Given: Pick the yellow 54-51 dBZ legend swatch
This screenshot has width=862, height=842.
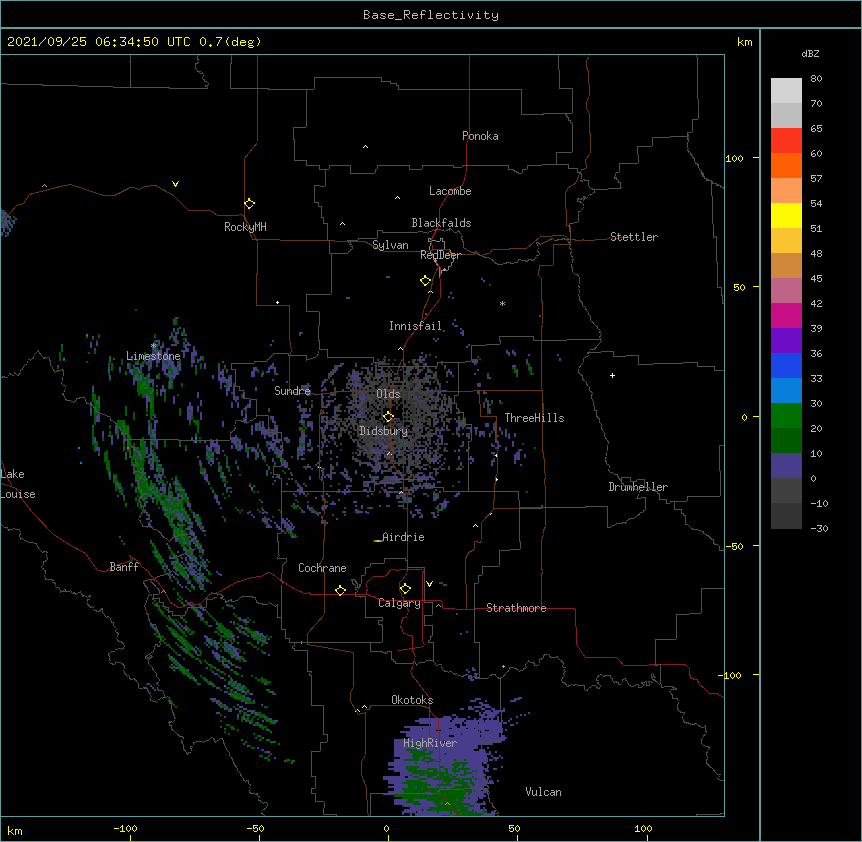Looking at the screenshot, I should click(x=786, y=215).
